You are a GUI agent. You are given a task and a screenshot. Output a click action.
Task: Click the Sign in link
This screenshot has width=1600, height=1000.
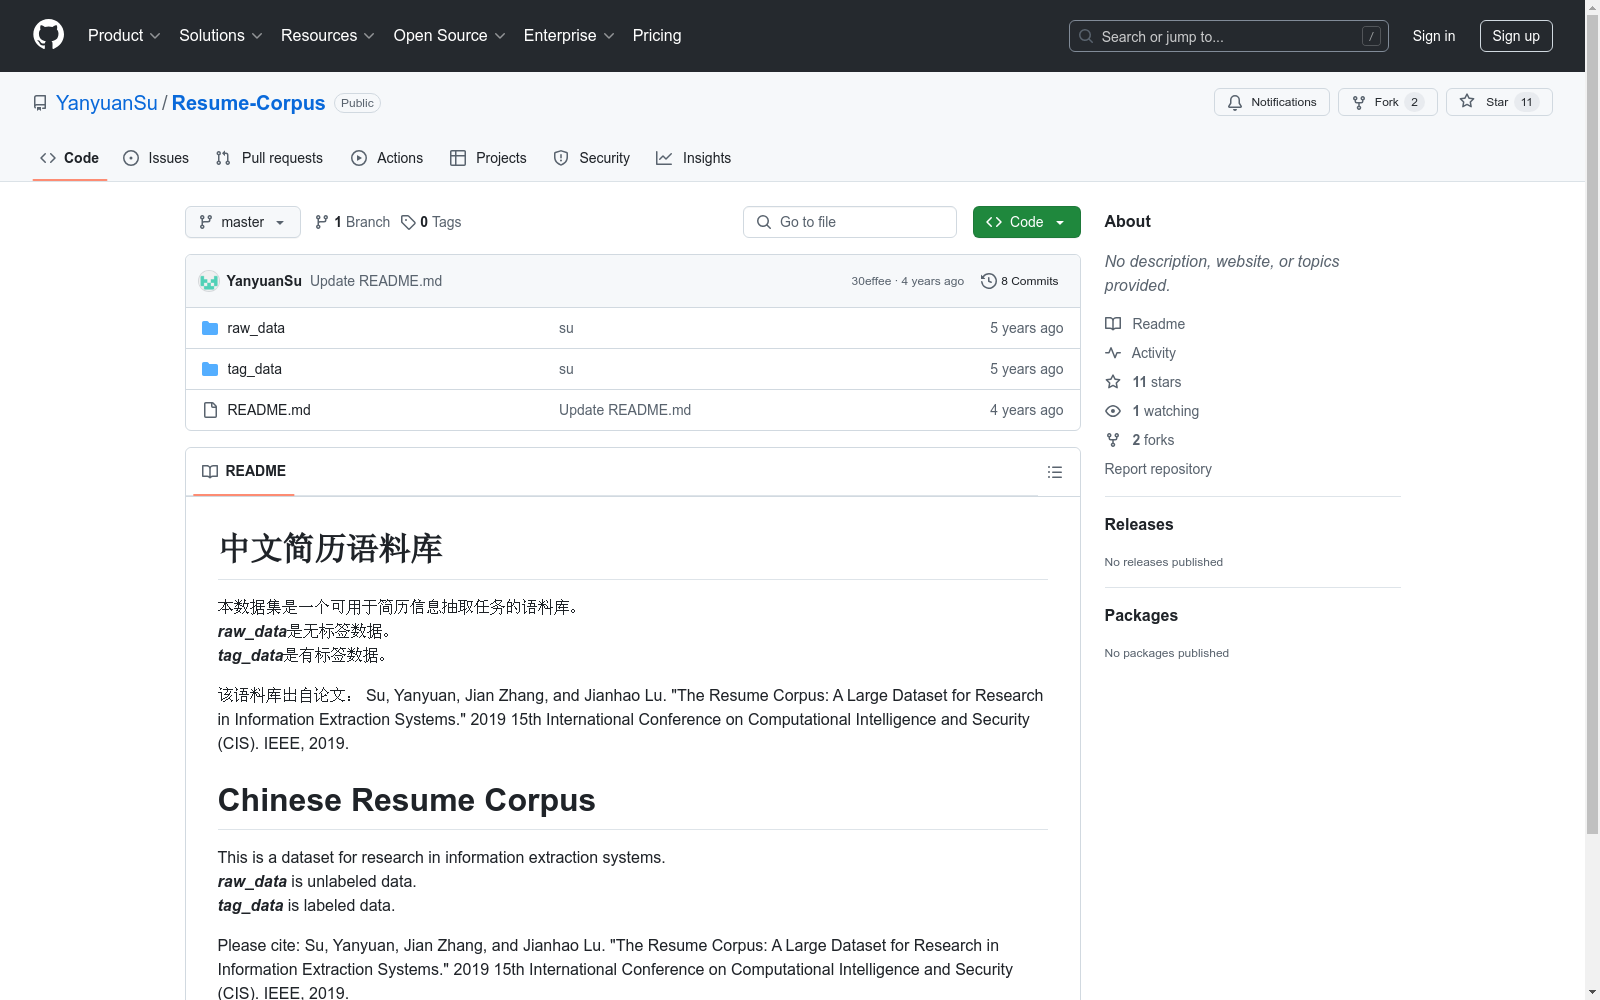pyautogui.click(x=1434, y=36)
